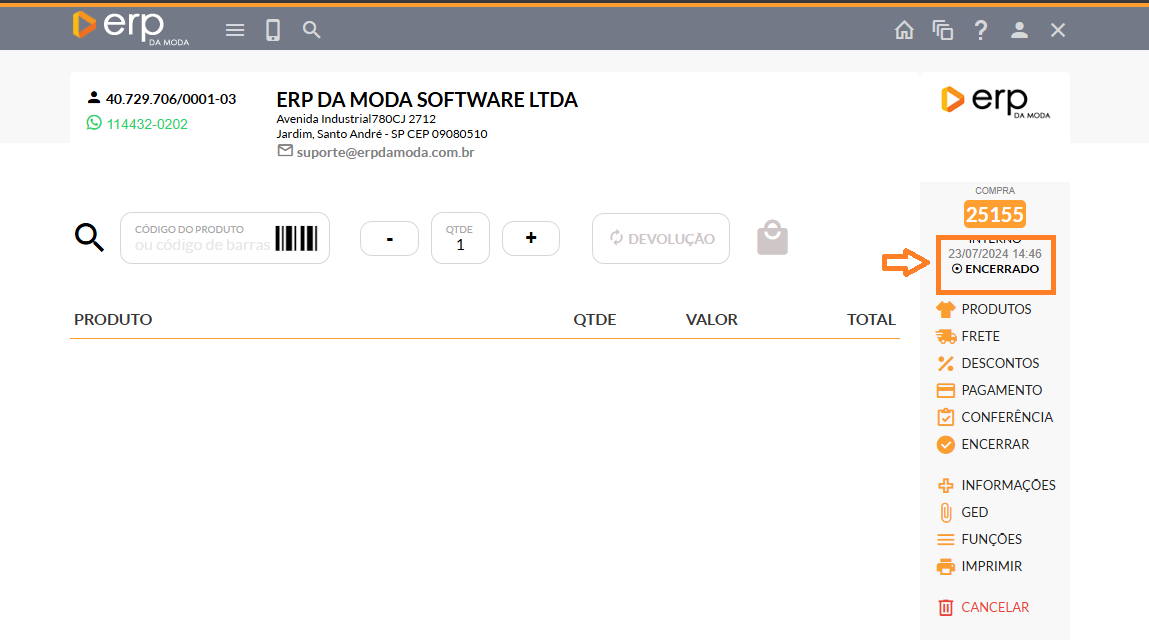Screen dimensions: 1149x640
Task: Increase quantity with plus button
Action: [530, 238]
